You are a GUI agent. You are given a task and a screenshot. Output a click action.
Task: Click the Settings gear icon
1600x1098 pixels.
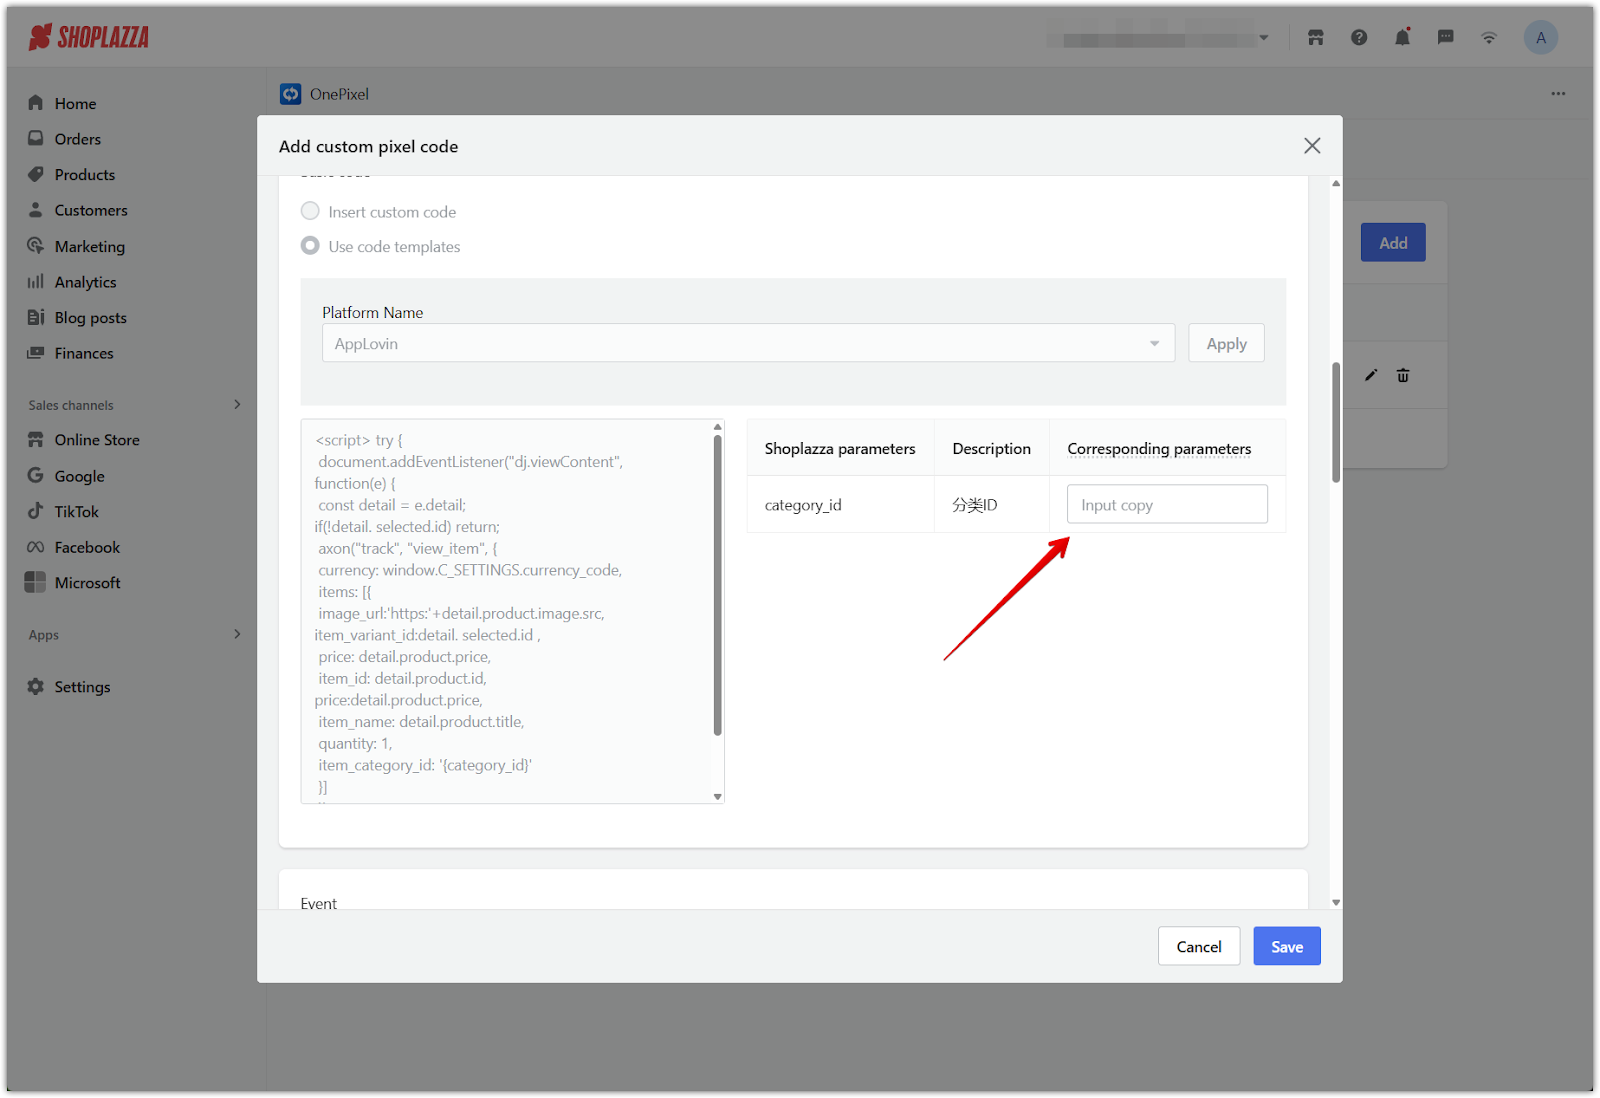[x=36, y=687]
